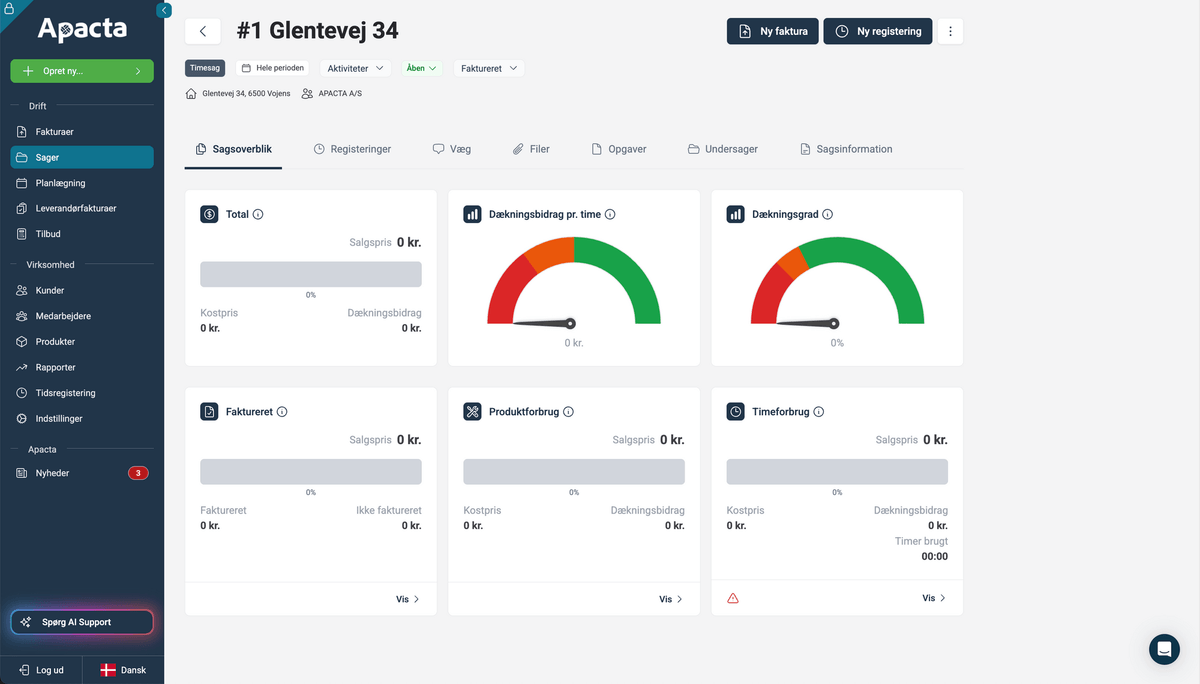Click the back arrow beside the case title
Screen dimensions: 1200x684
[x=203, y=31]
